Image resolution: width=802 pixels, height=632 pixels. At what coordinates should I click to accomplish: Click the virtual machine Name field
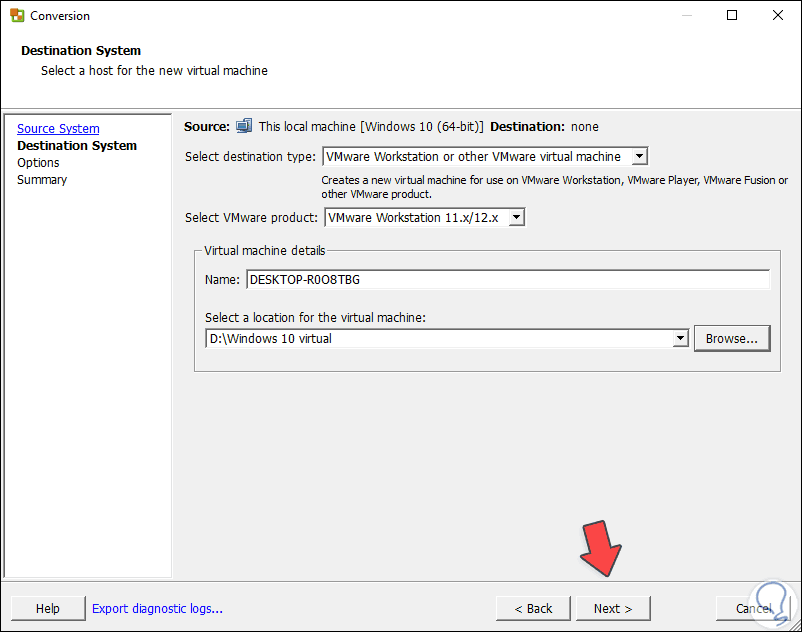[x=508, y=279]
